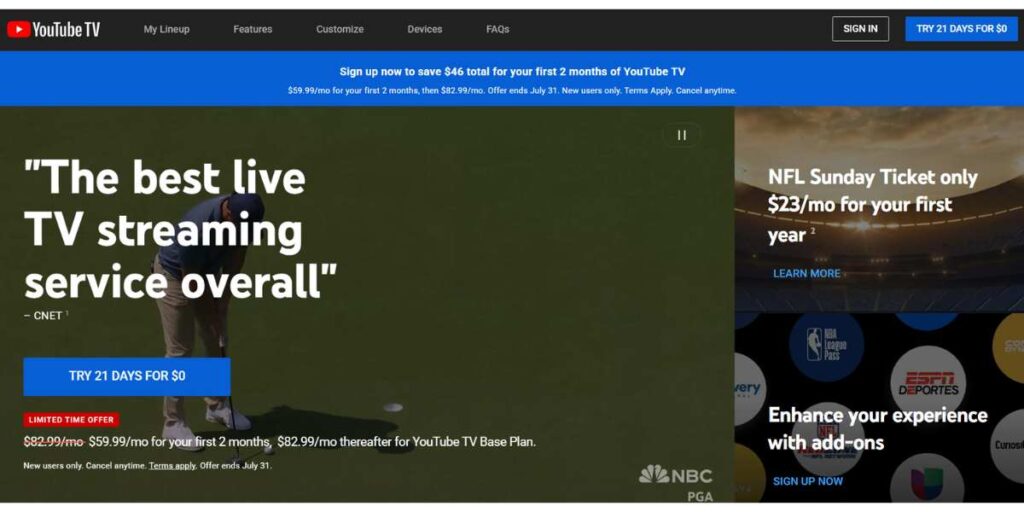Click the CNET quote attribution

pos(46,316)
